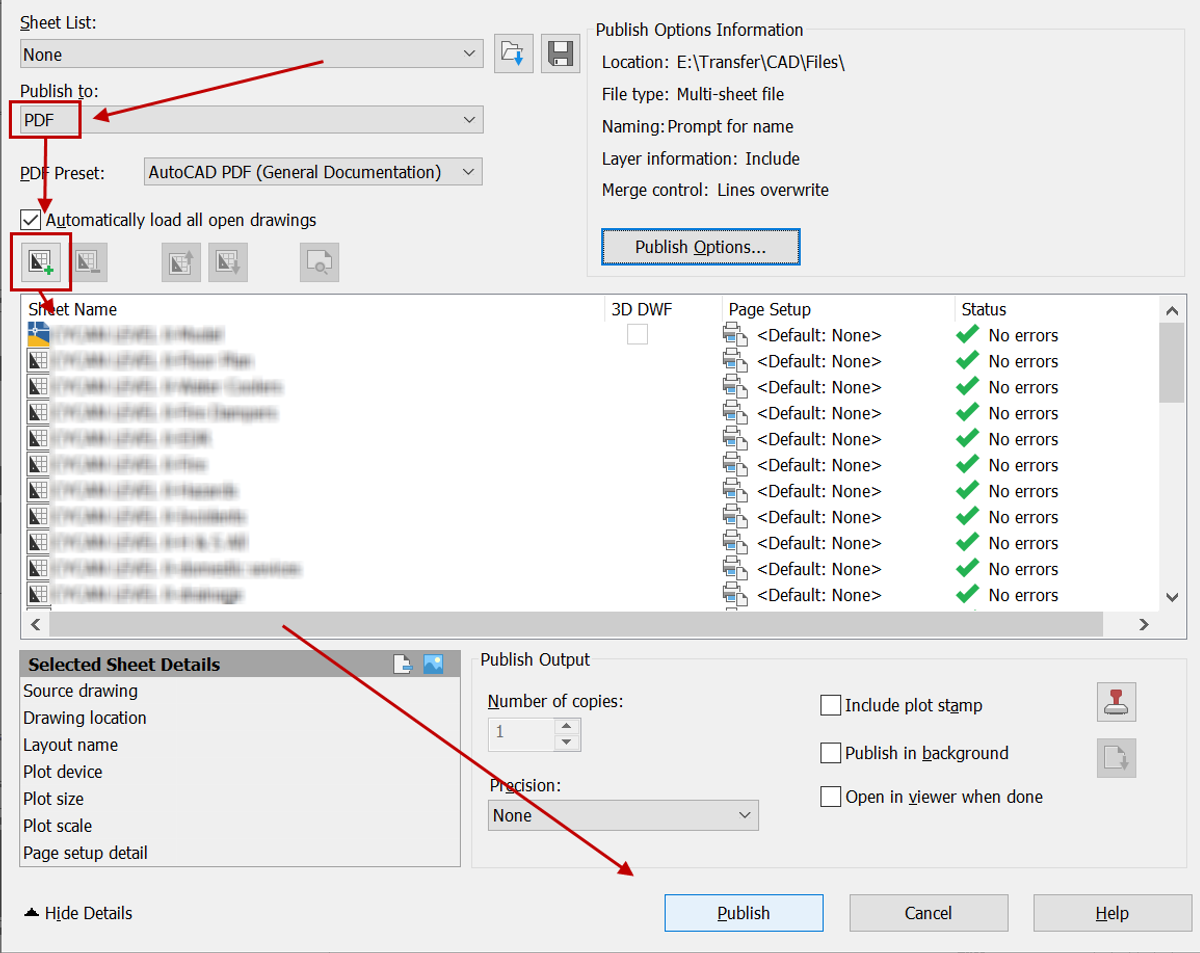The height and width of the screenshot is (953, 1200).
Task: Click the Publish button
Action: [744, 913]
